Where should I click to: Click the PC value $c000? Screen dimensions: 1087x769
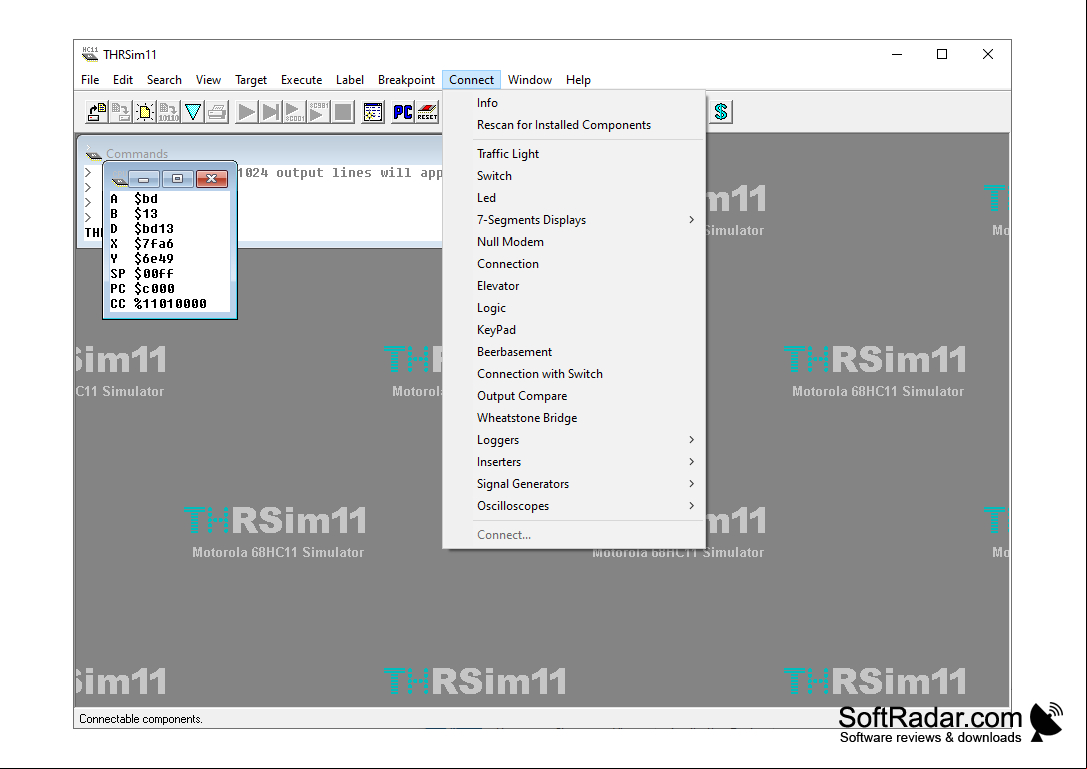point(154,288)
